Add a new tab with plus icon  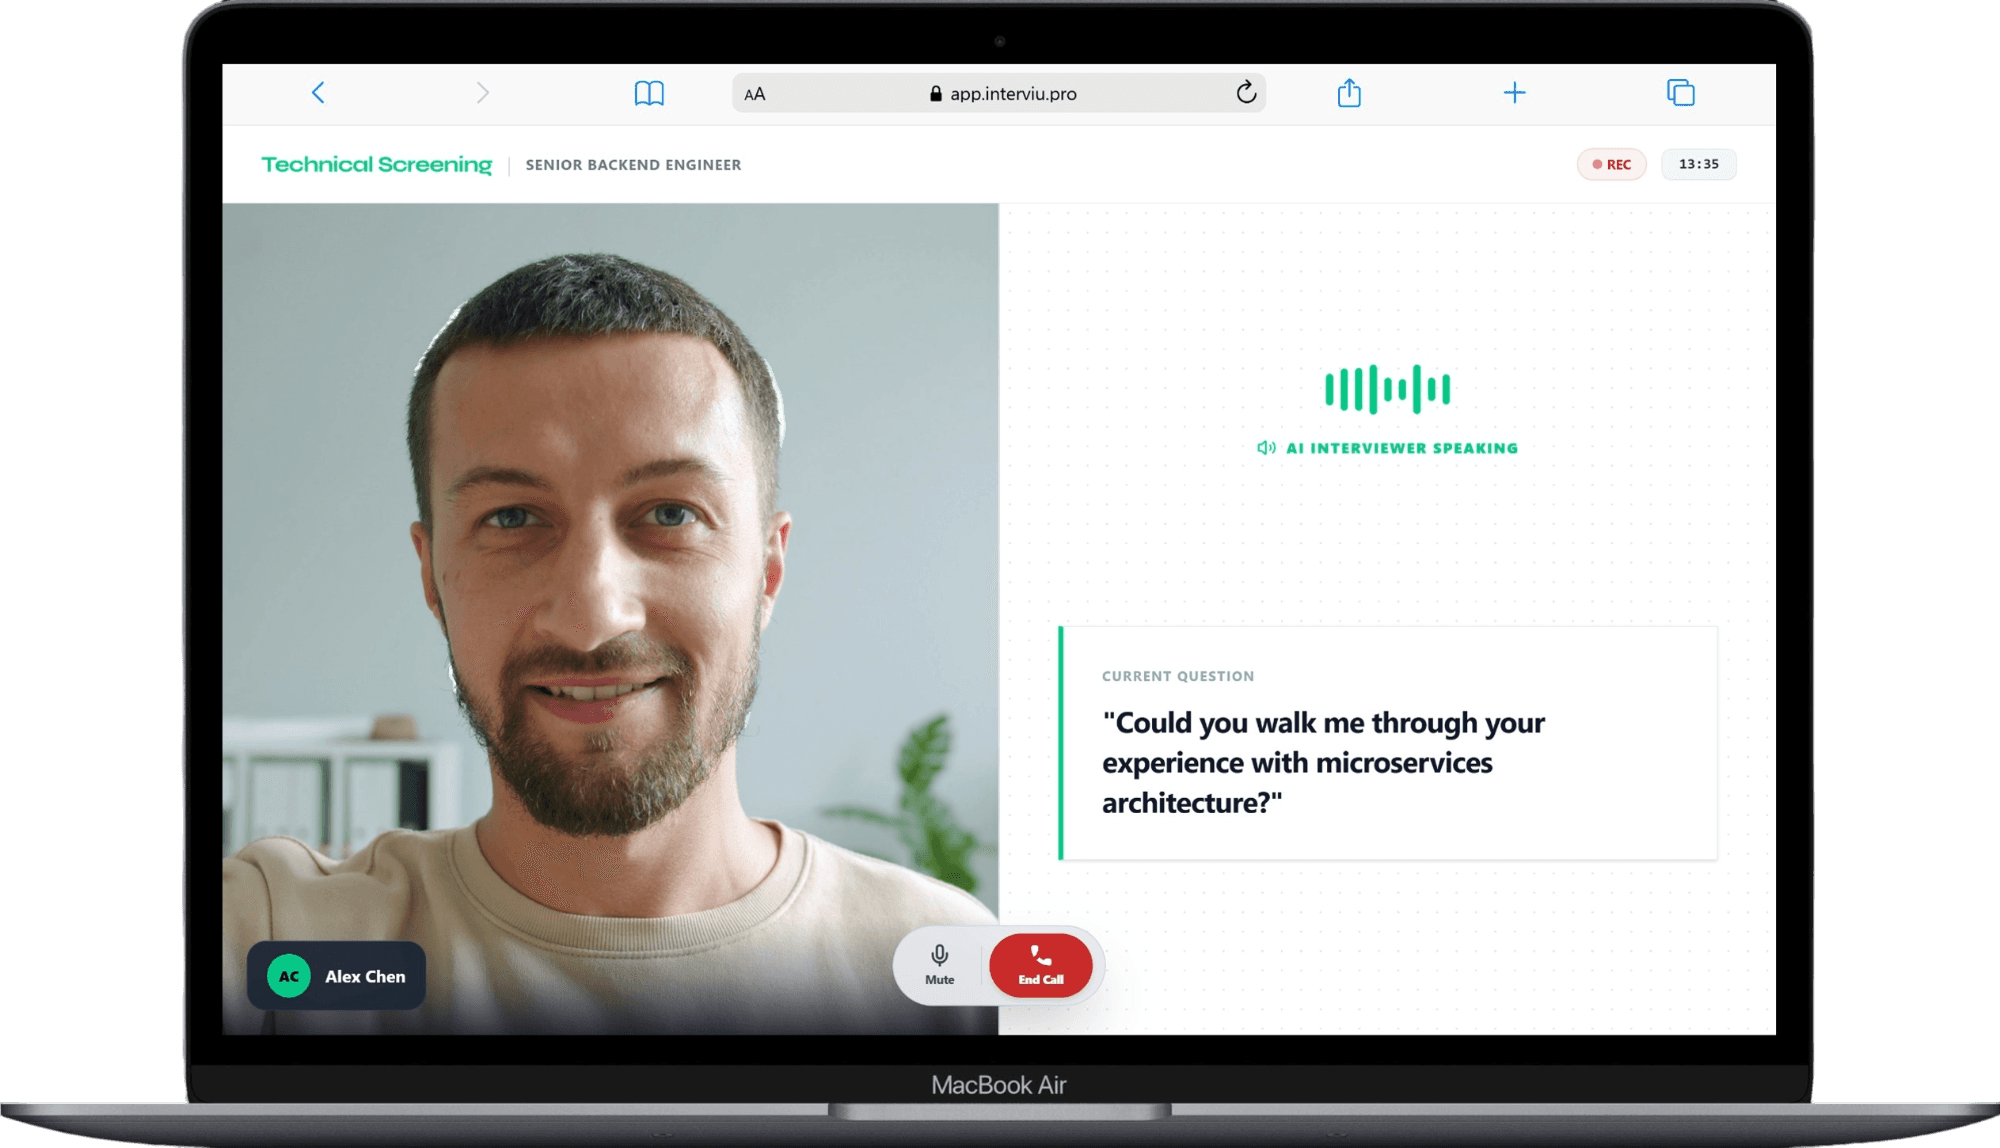coord(1514,93)
